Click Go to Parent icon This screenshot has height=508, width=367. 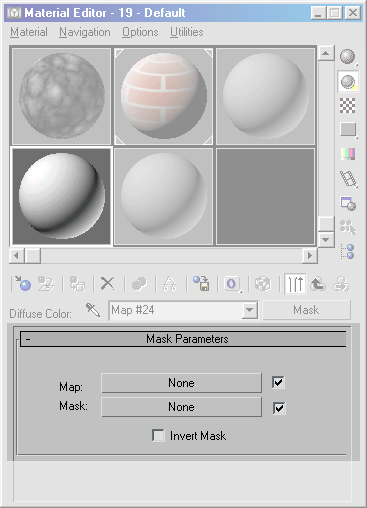(318, 284)
